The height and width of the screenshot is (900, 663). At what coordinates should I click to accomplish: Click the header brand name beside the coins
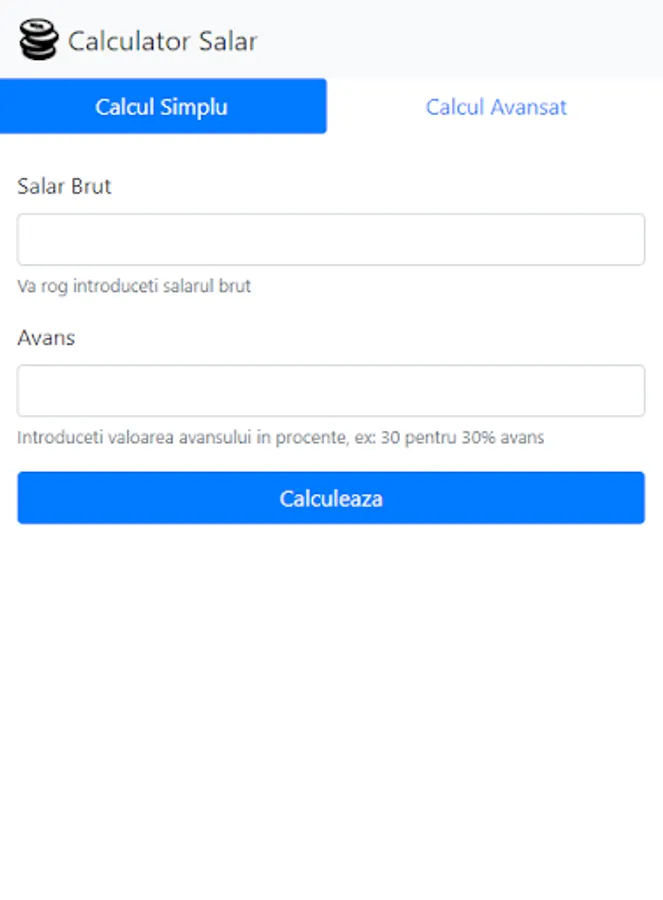(x=162, y=42)
